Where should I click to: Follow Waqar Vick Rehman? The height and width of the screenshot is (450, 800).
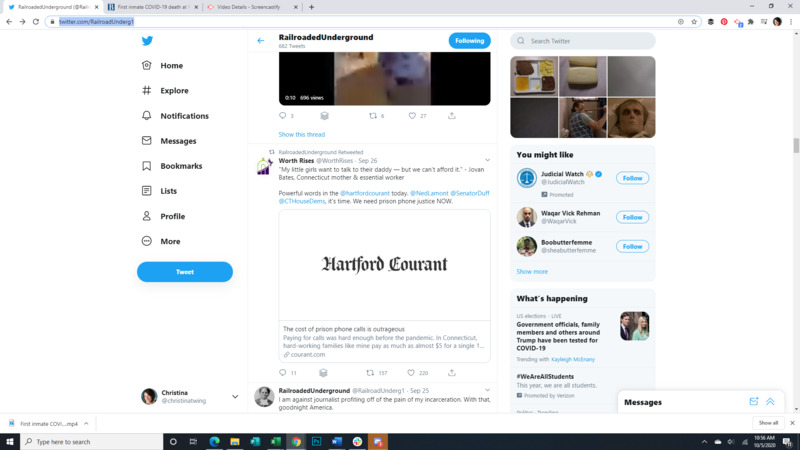(632, 217)
